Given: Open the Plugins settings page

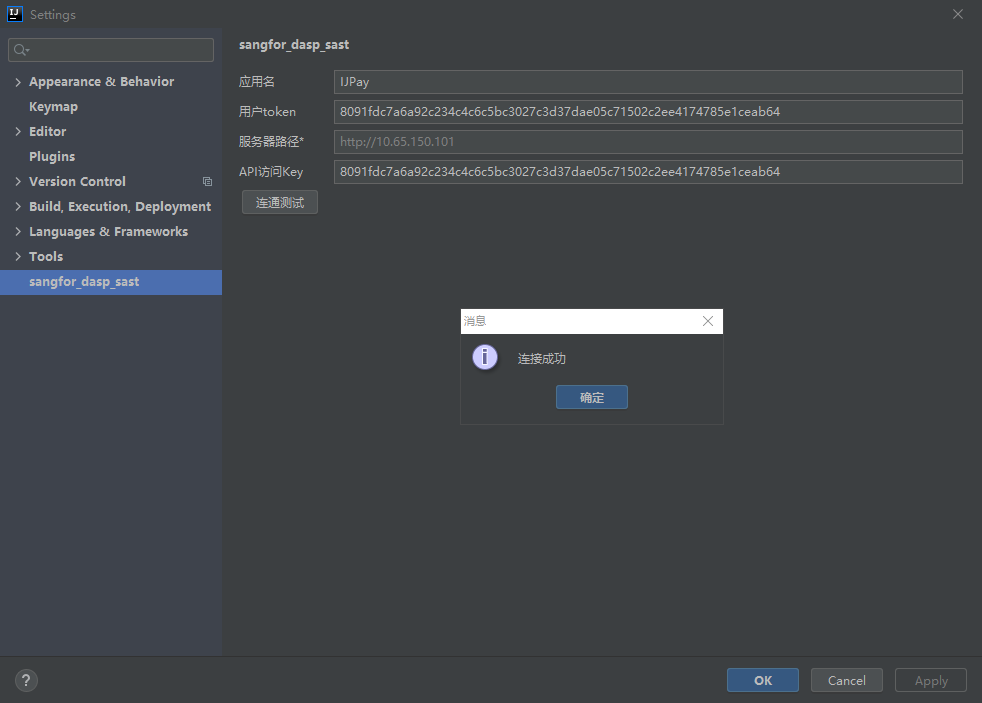Looking at the screenshot, I should (x=52, y=157).
